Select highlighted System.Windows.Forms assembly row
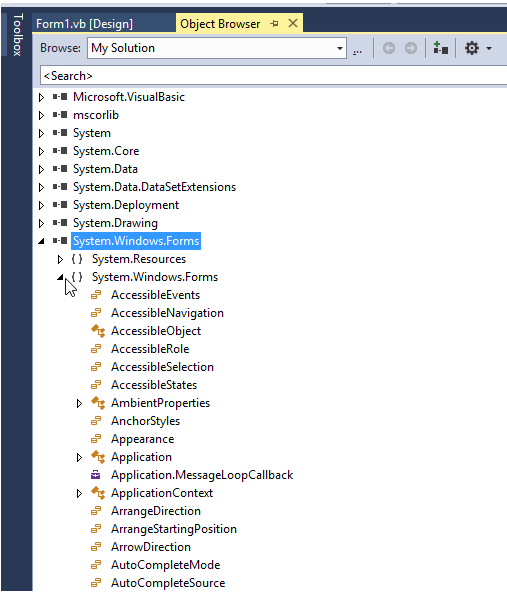Image resolution: width=507 pixels, height=593 pixels. [x=136, y=241]
